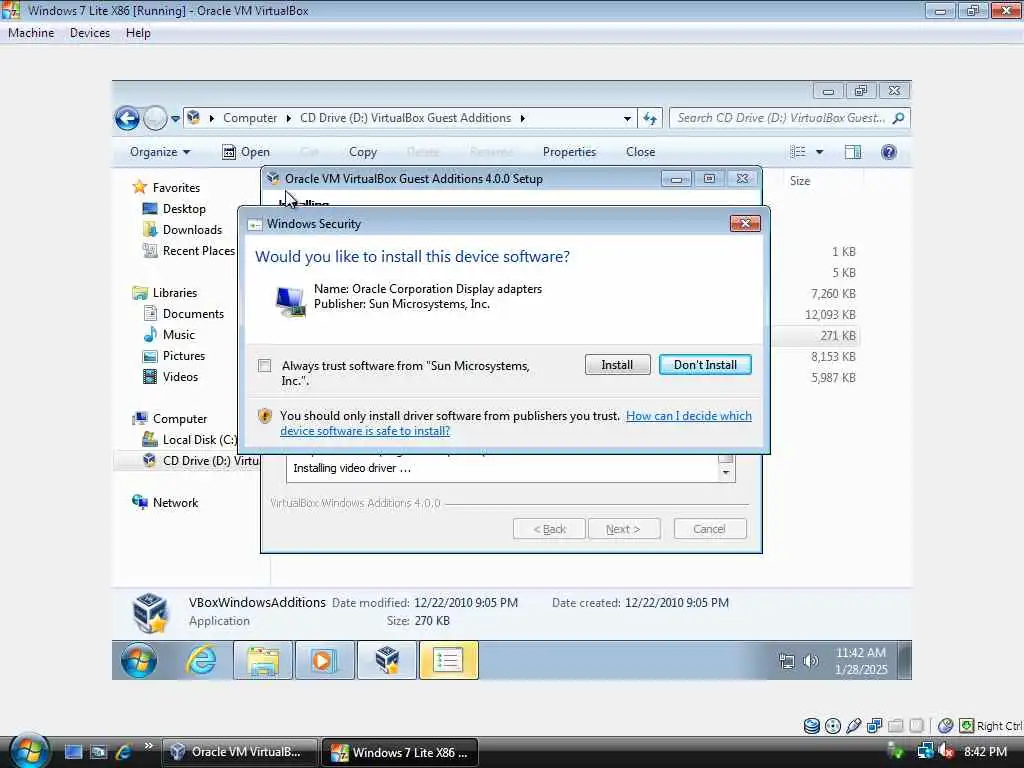The width and height of the screenshot is (1024, 768).
Task: Open the Organize dropdown menu
Action: [160, 152]
